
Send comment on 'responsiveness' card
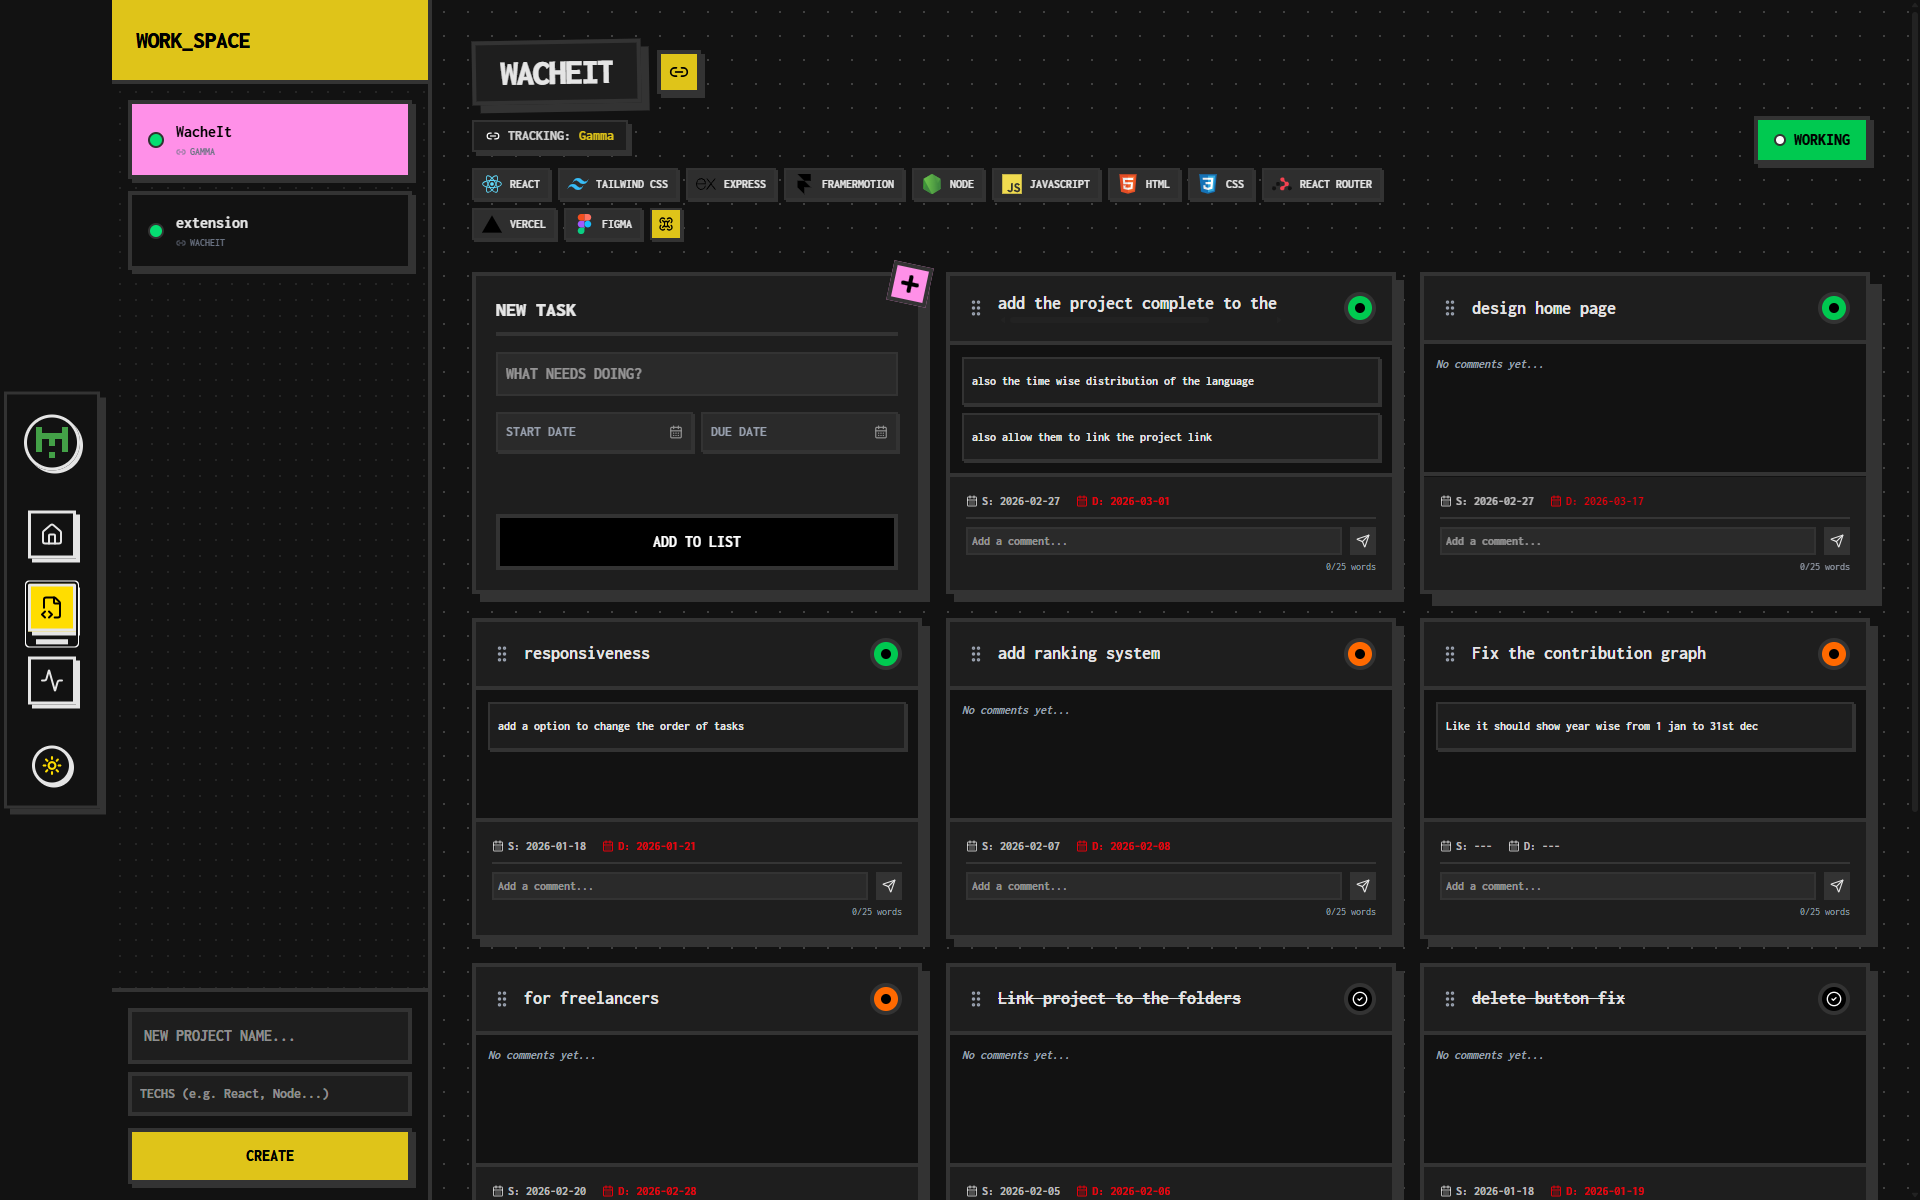coord(889,886)
